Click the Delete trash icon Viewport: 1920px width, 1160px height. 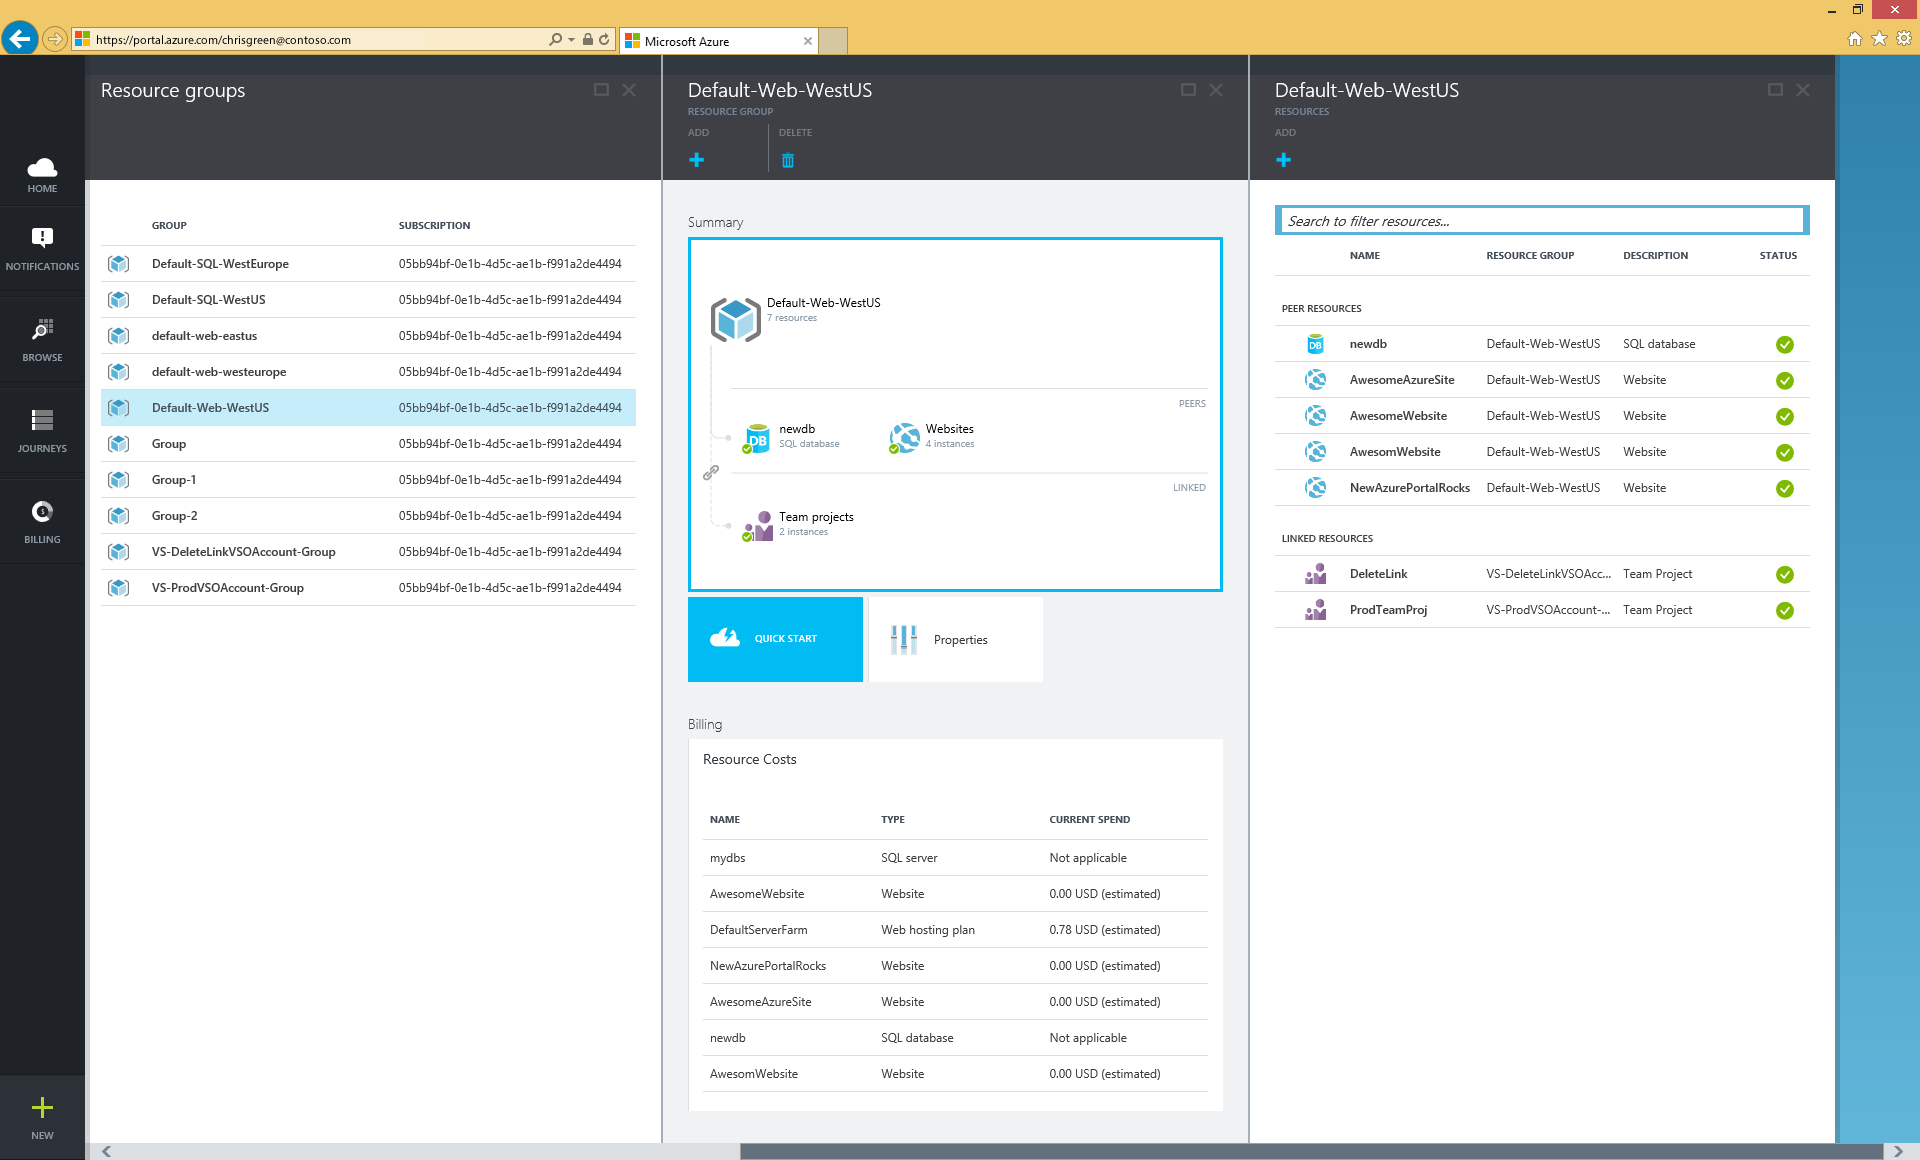(x=788, y=160)
